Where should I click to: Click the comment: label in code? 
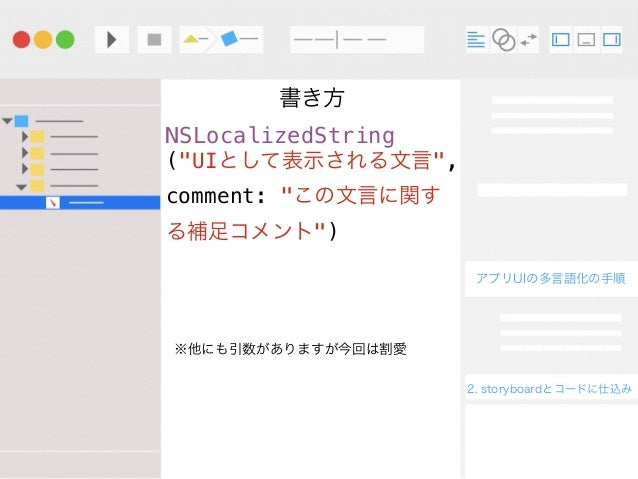pos(216,196)
